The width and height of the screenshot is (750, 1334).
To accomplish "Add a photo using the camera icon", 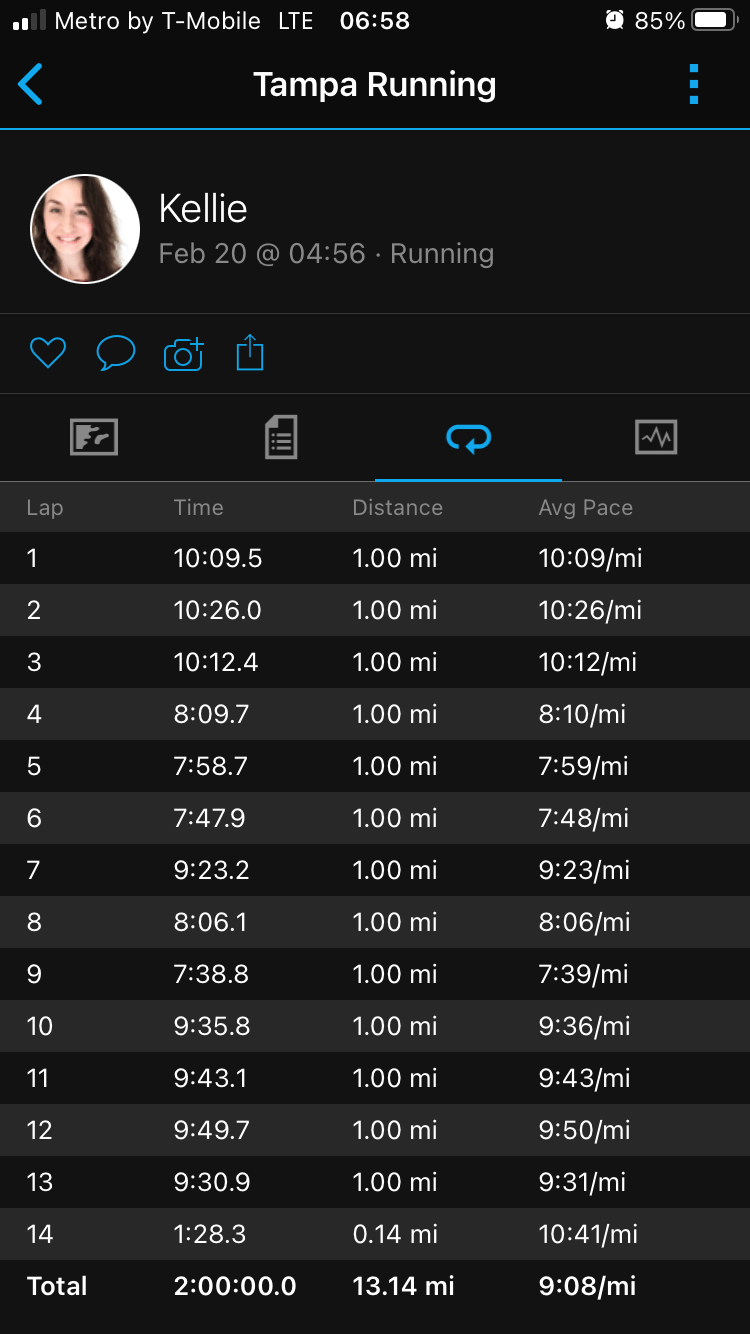I will click(183, 353).
